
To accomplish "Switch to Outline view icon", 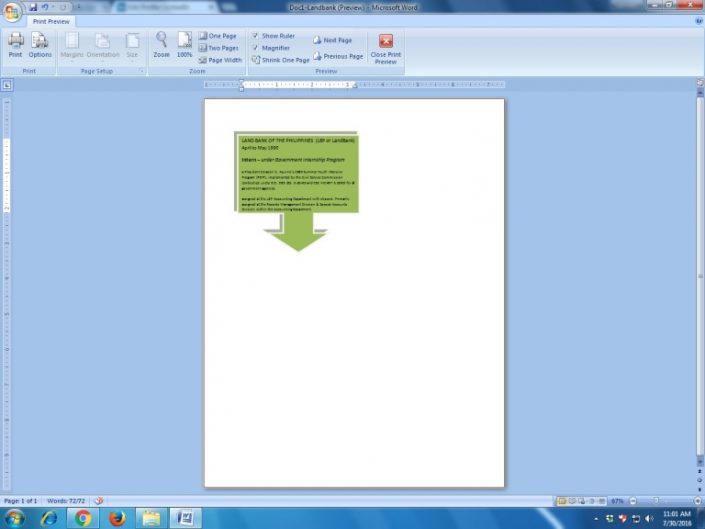I will (x=592, y=501).
